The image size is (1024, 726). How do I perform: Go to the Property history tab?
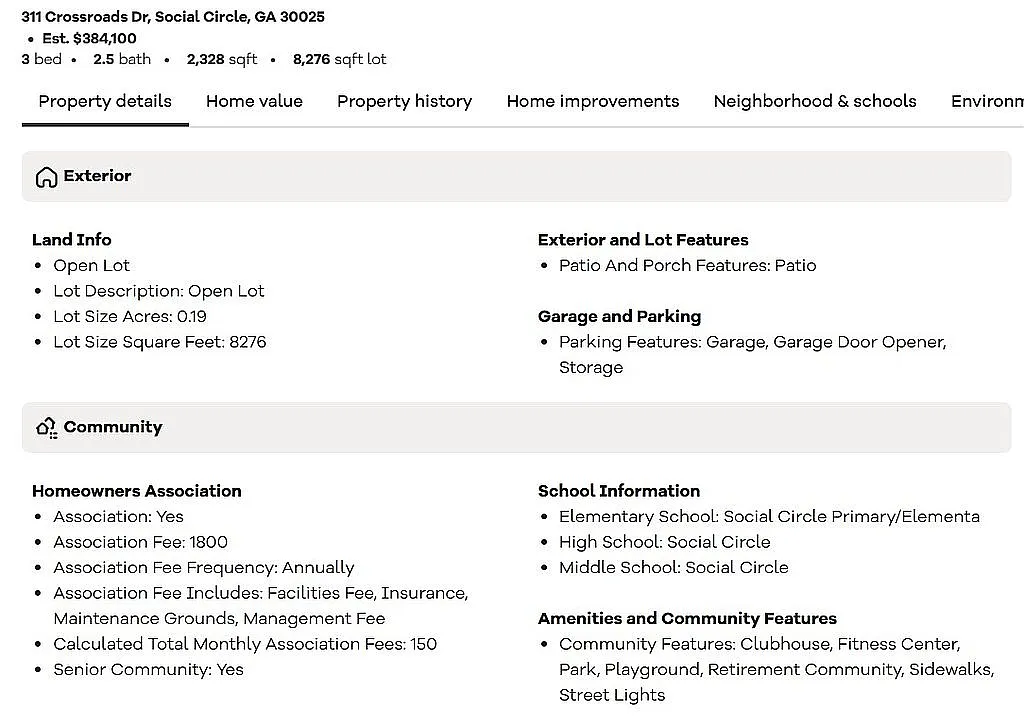point(404,101)
